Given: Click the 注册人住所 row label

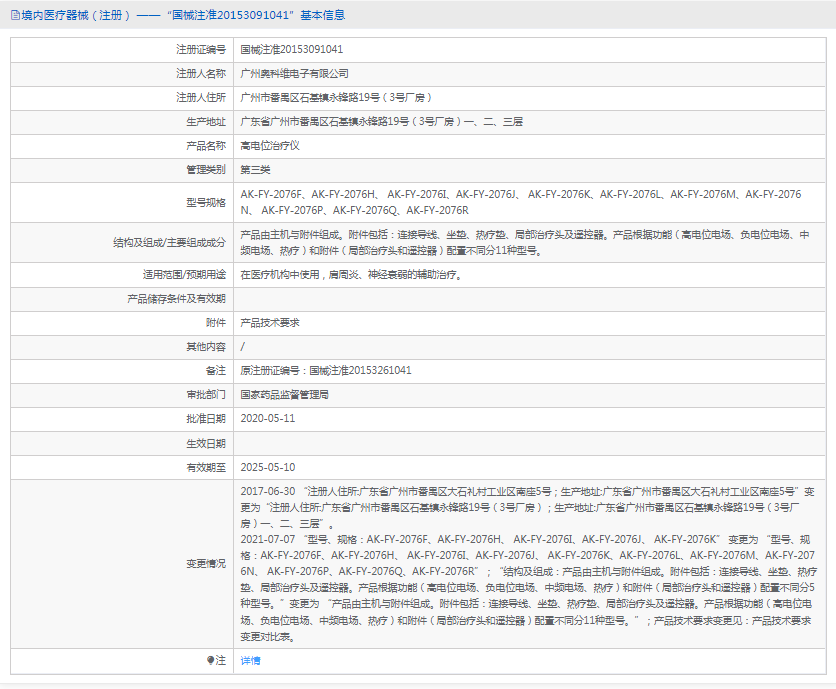Looking at the screenshot, I should (x=201, y=98).
